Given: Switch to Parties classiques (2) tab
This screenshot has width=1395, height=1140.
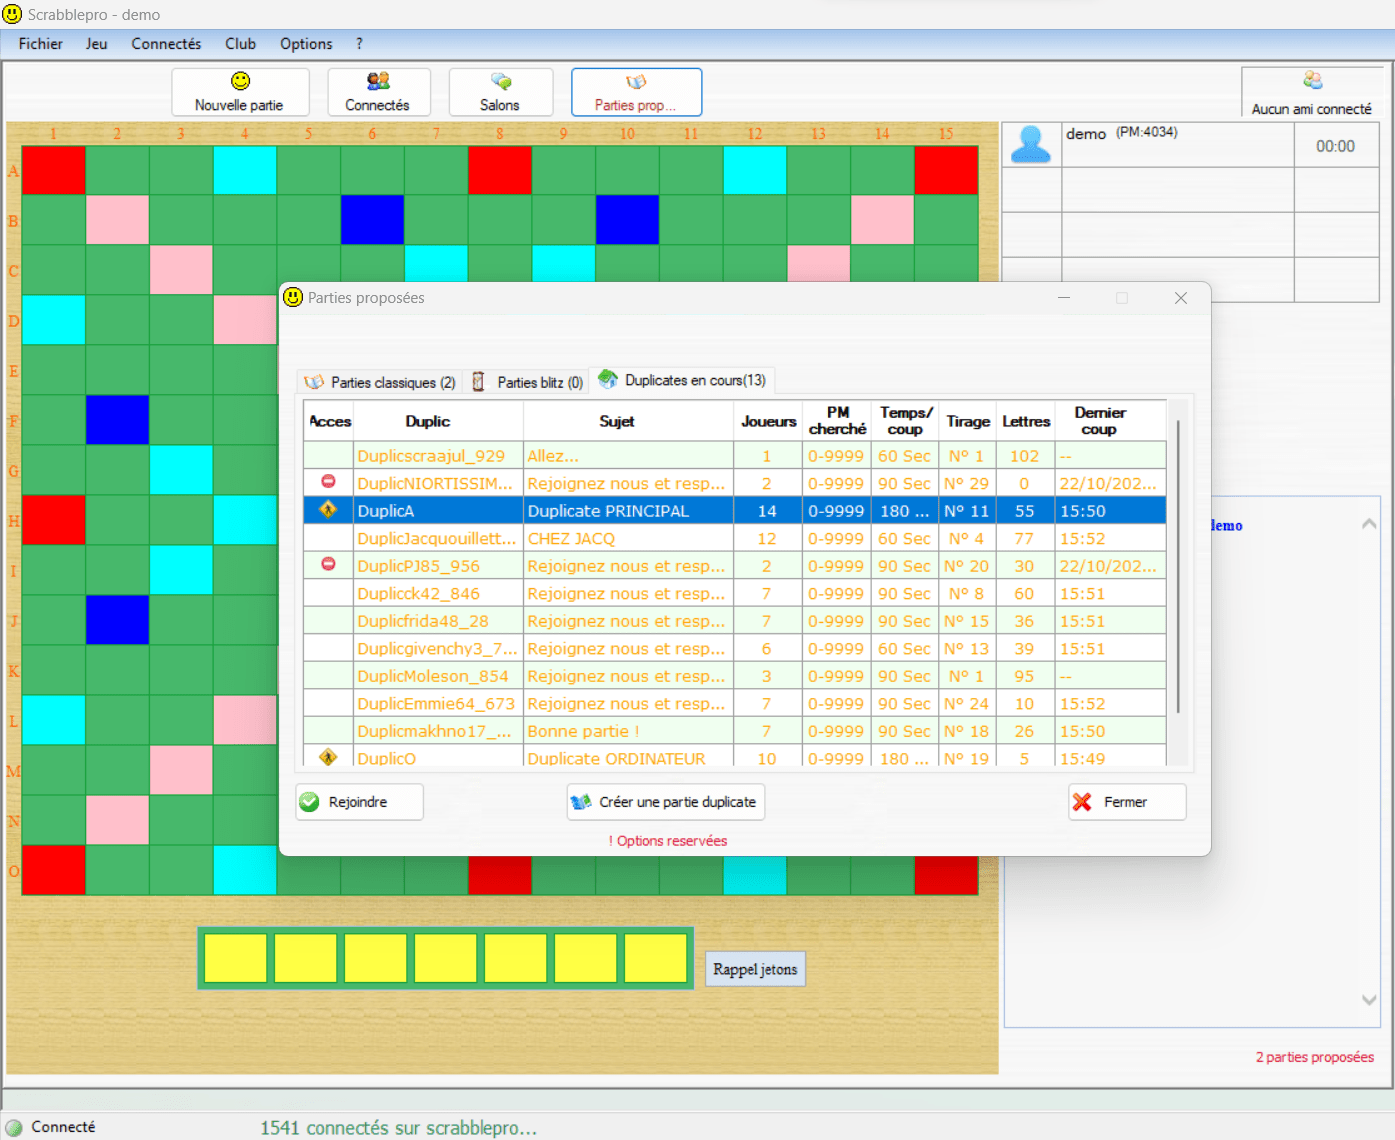Looking at the screenshot, I should [x=380, y=382].
